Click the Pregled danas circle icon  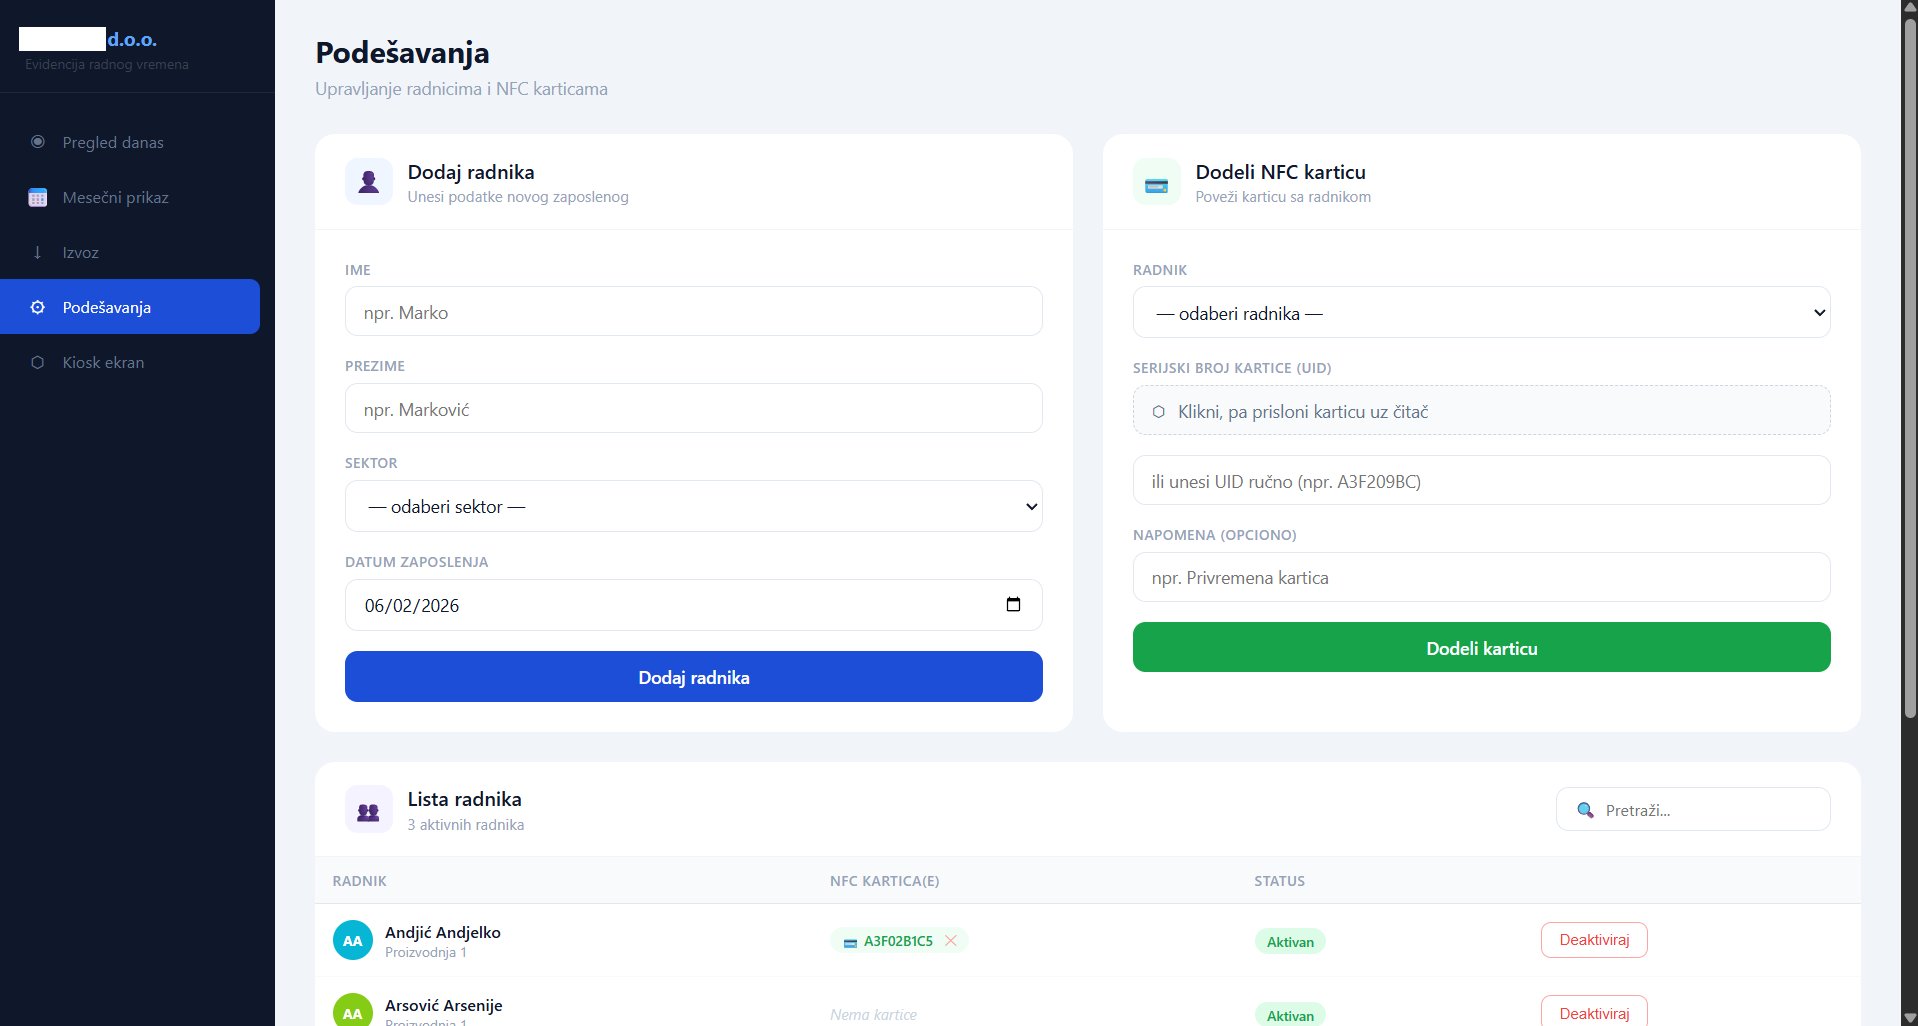[38, 142]
